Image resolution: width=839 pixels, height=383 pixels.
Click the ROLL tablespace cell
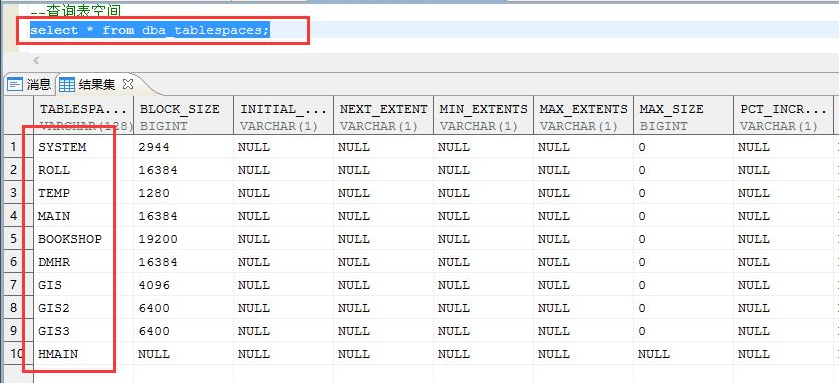pyautogui.click(x=83, y=170)
